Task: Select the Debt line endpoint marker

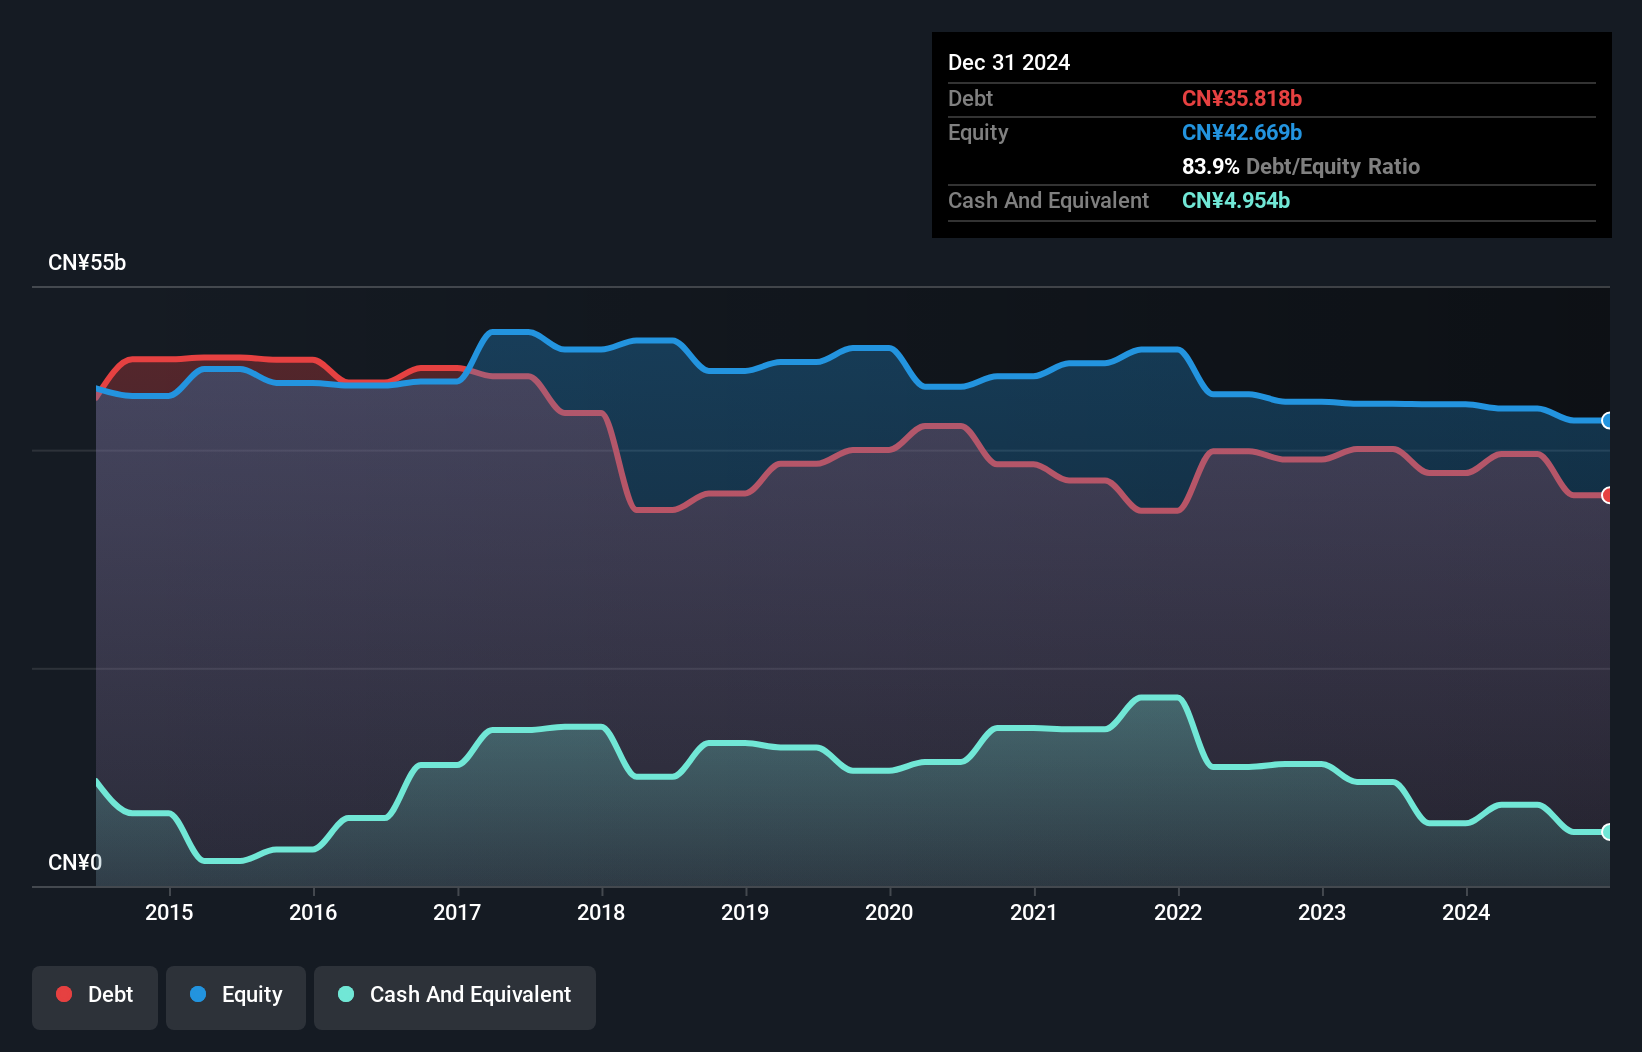Action: point(1607,494)
